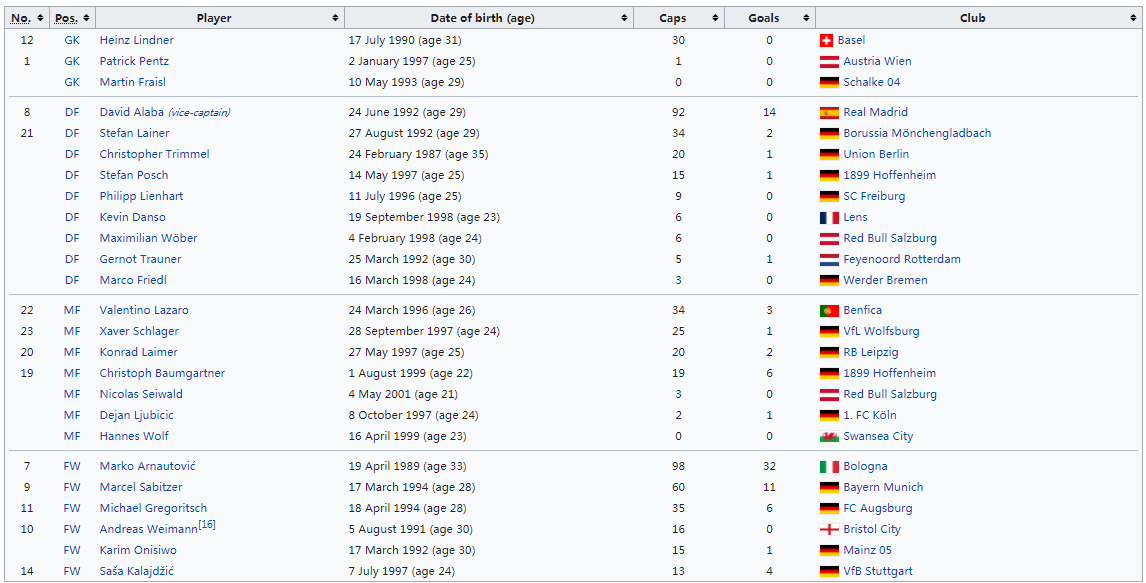The height and width of the screenshot is (583, 1146).
Task: Open the Bayern Munich club link
Action: (883, 488)
